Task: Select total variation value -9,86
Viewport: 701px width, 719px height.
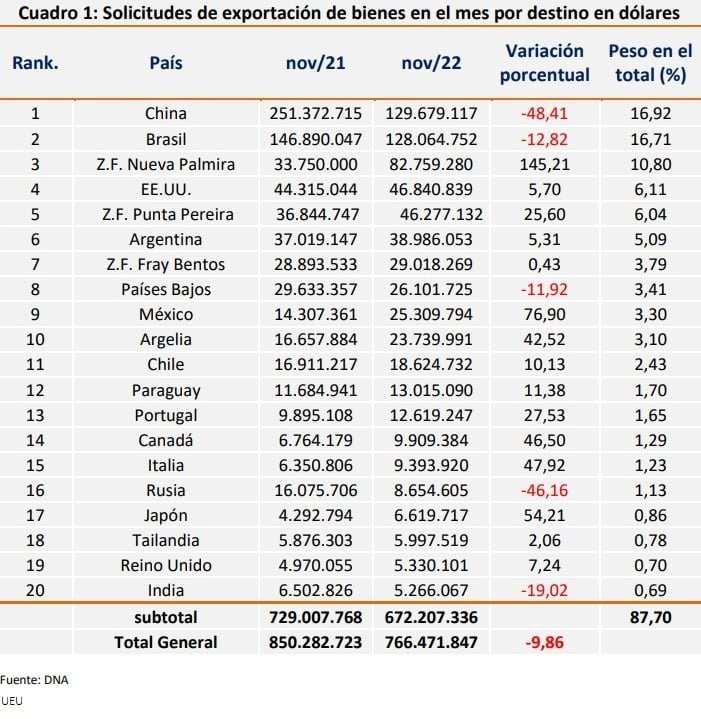Action: (544, 642)
